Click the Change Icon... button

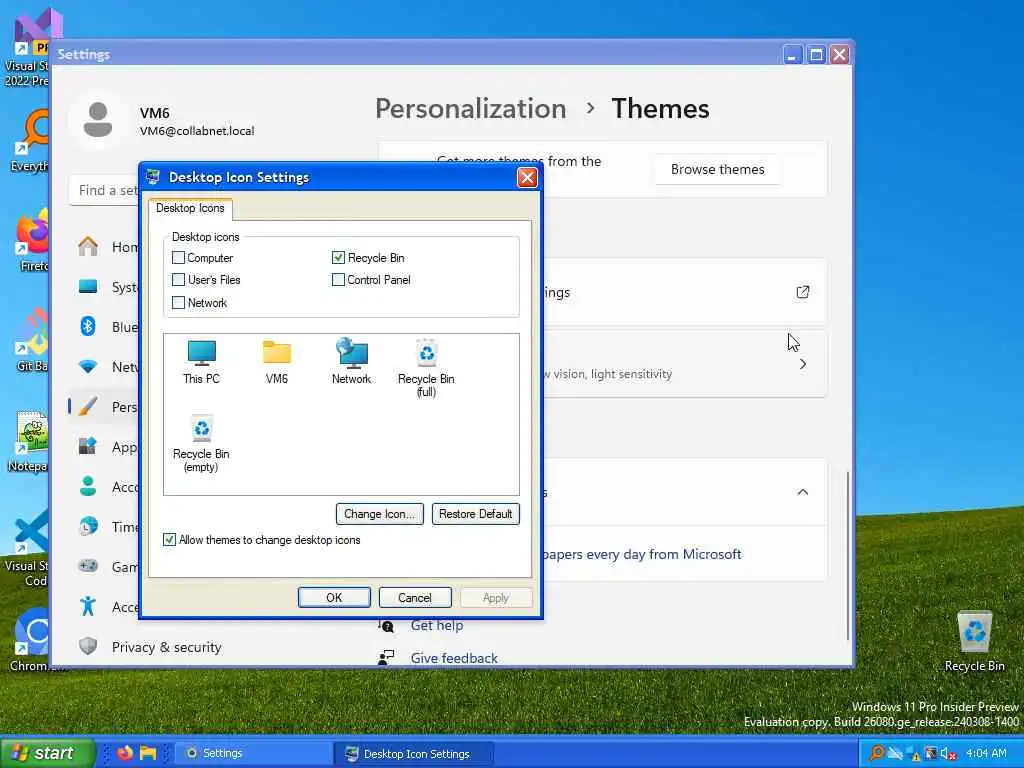point(379,514)
